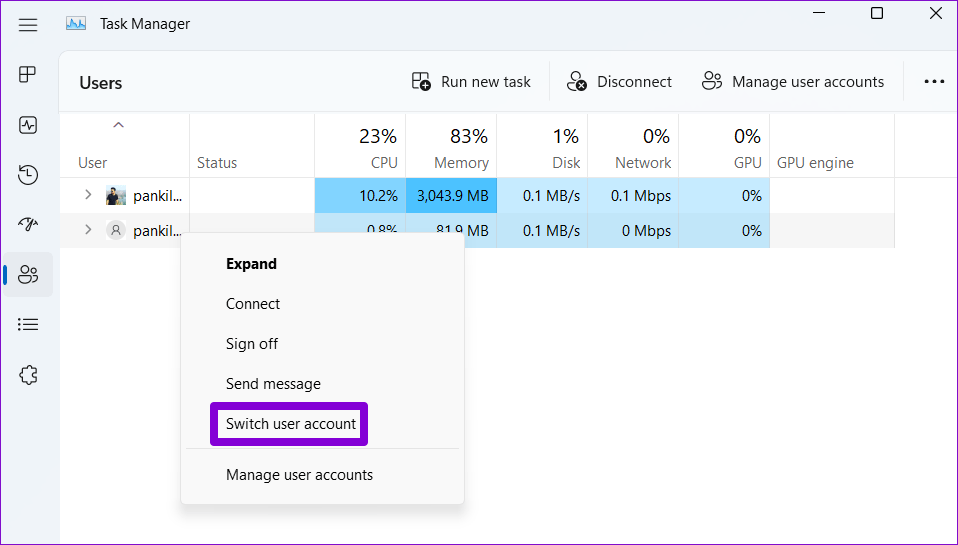The width and height of the screenshot is (958, 545).
Task: Select the Users page icon in sidebar
Action: pyautogui.click(x=28, y=274)
